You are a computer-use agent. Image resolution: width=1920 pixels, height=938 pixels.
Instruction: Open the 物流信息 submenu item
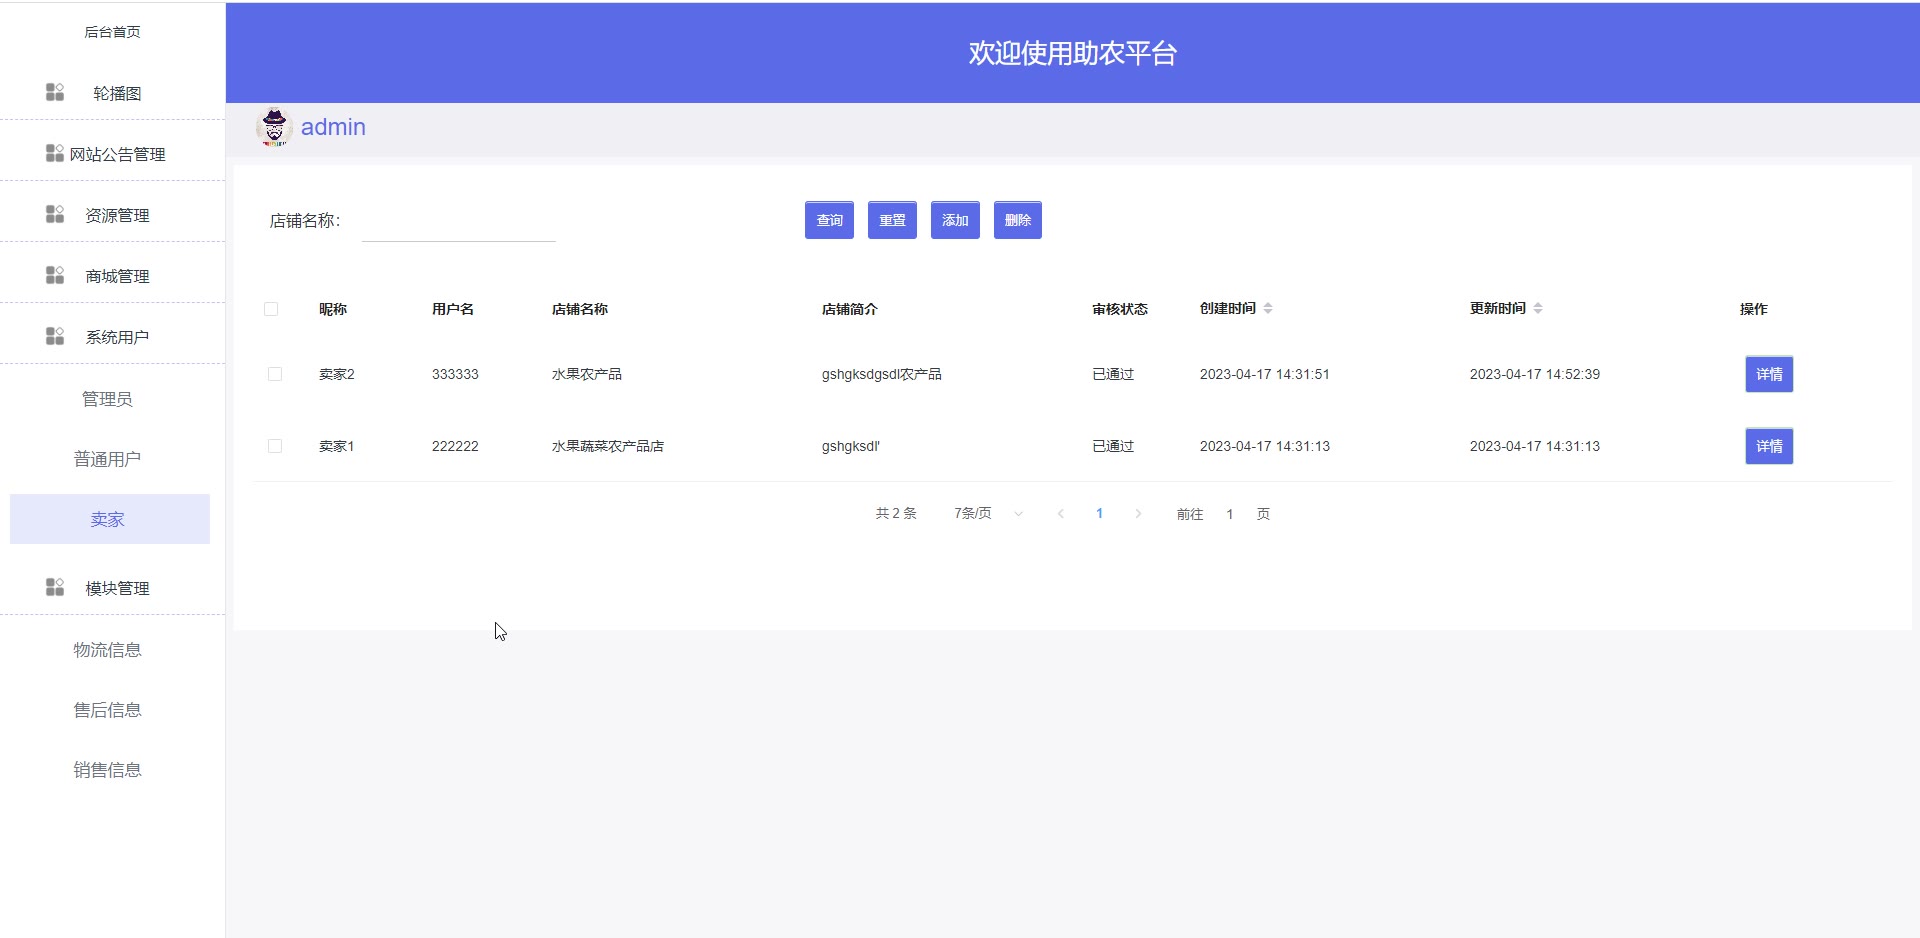107,650
